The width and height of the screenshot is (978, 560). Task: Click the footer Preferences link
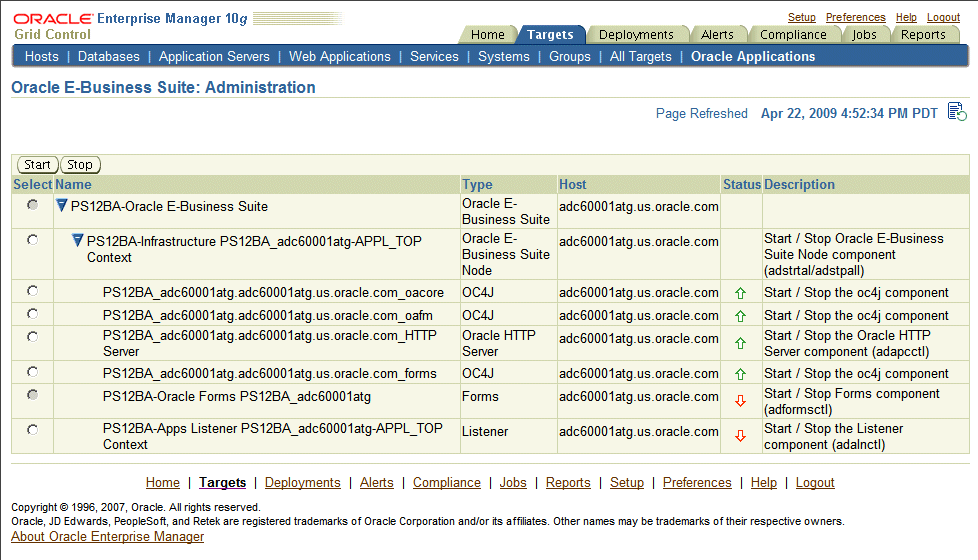[x=697, y=483]
